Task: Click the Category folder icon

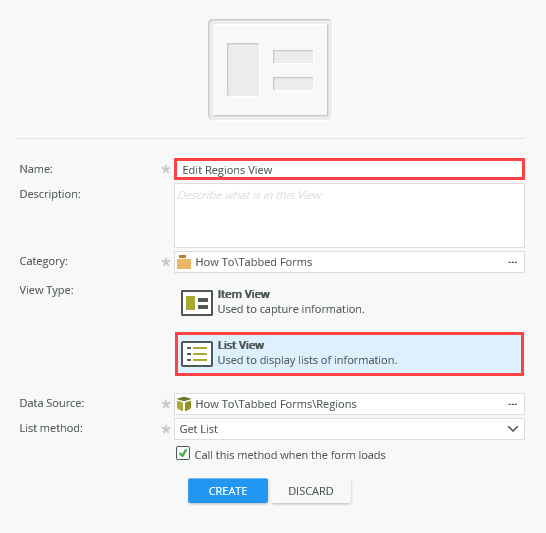Action: pos(184,262)
